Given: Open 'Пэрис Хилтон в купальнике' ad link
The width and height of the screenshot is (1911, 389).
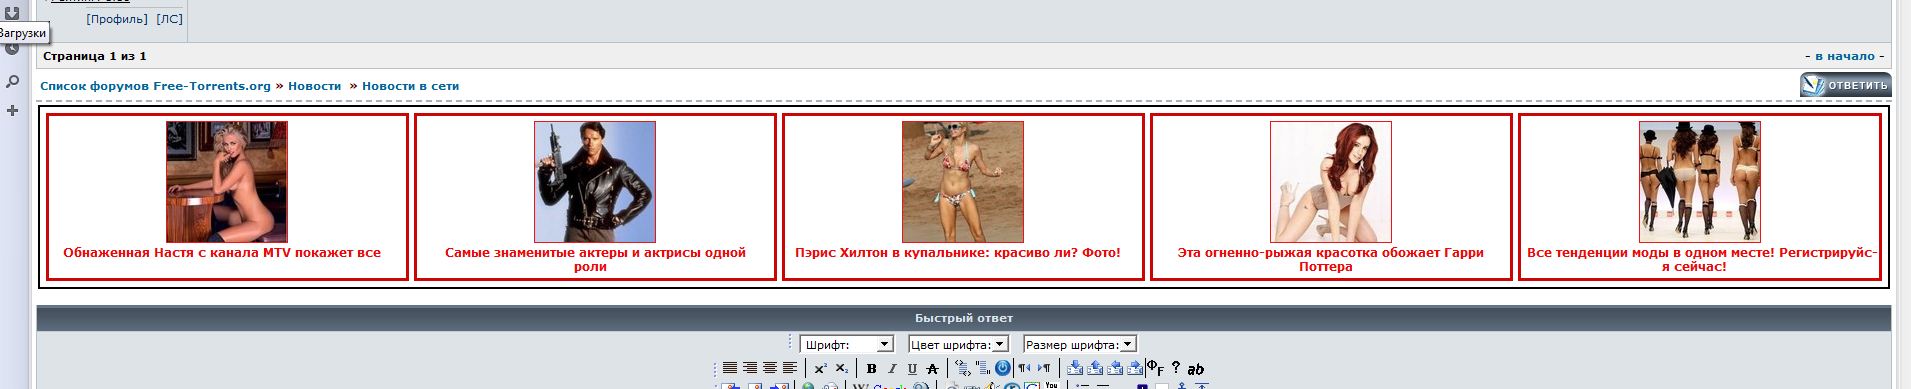Looking at the screenshot, I should tap(958, 253).
